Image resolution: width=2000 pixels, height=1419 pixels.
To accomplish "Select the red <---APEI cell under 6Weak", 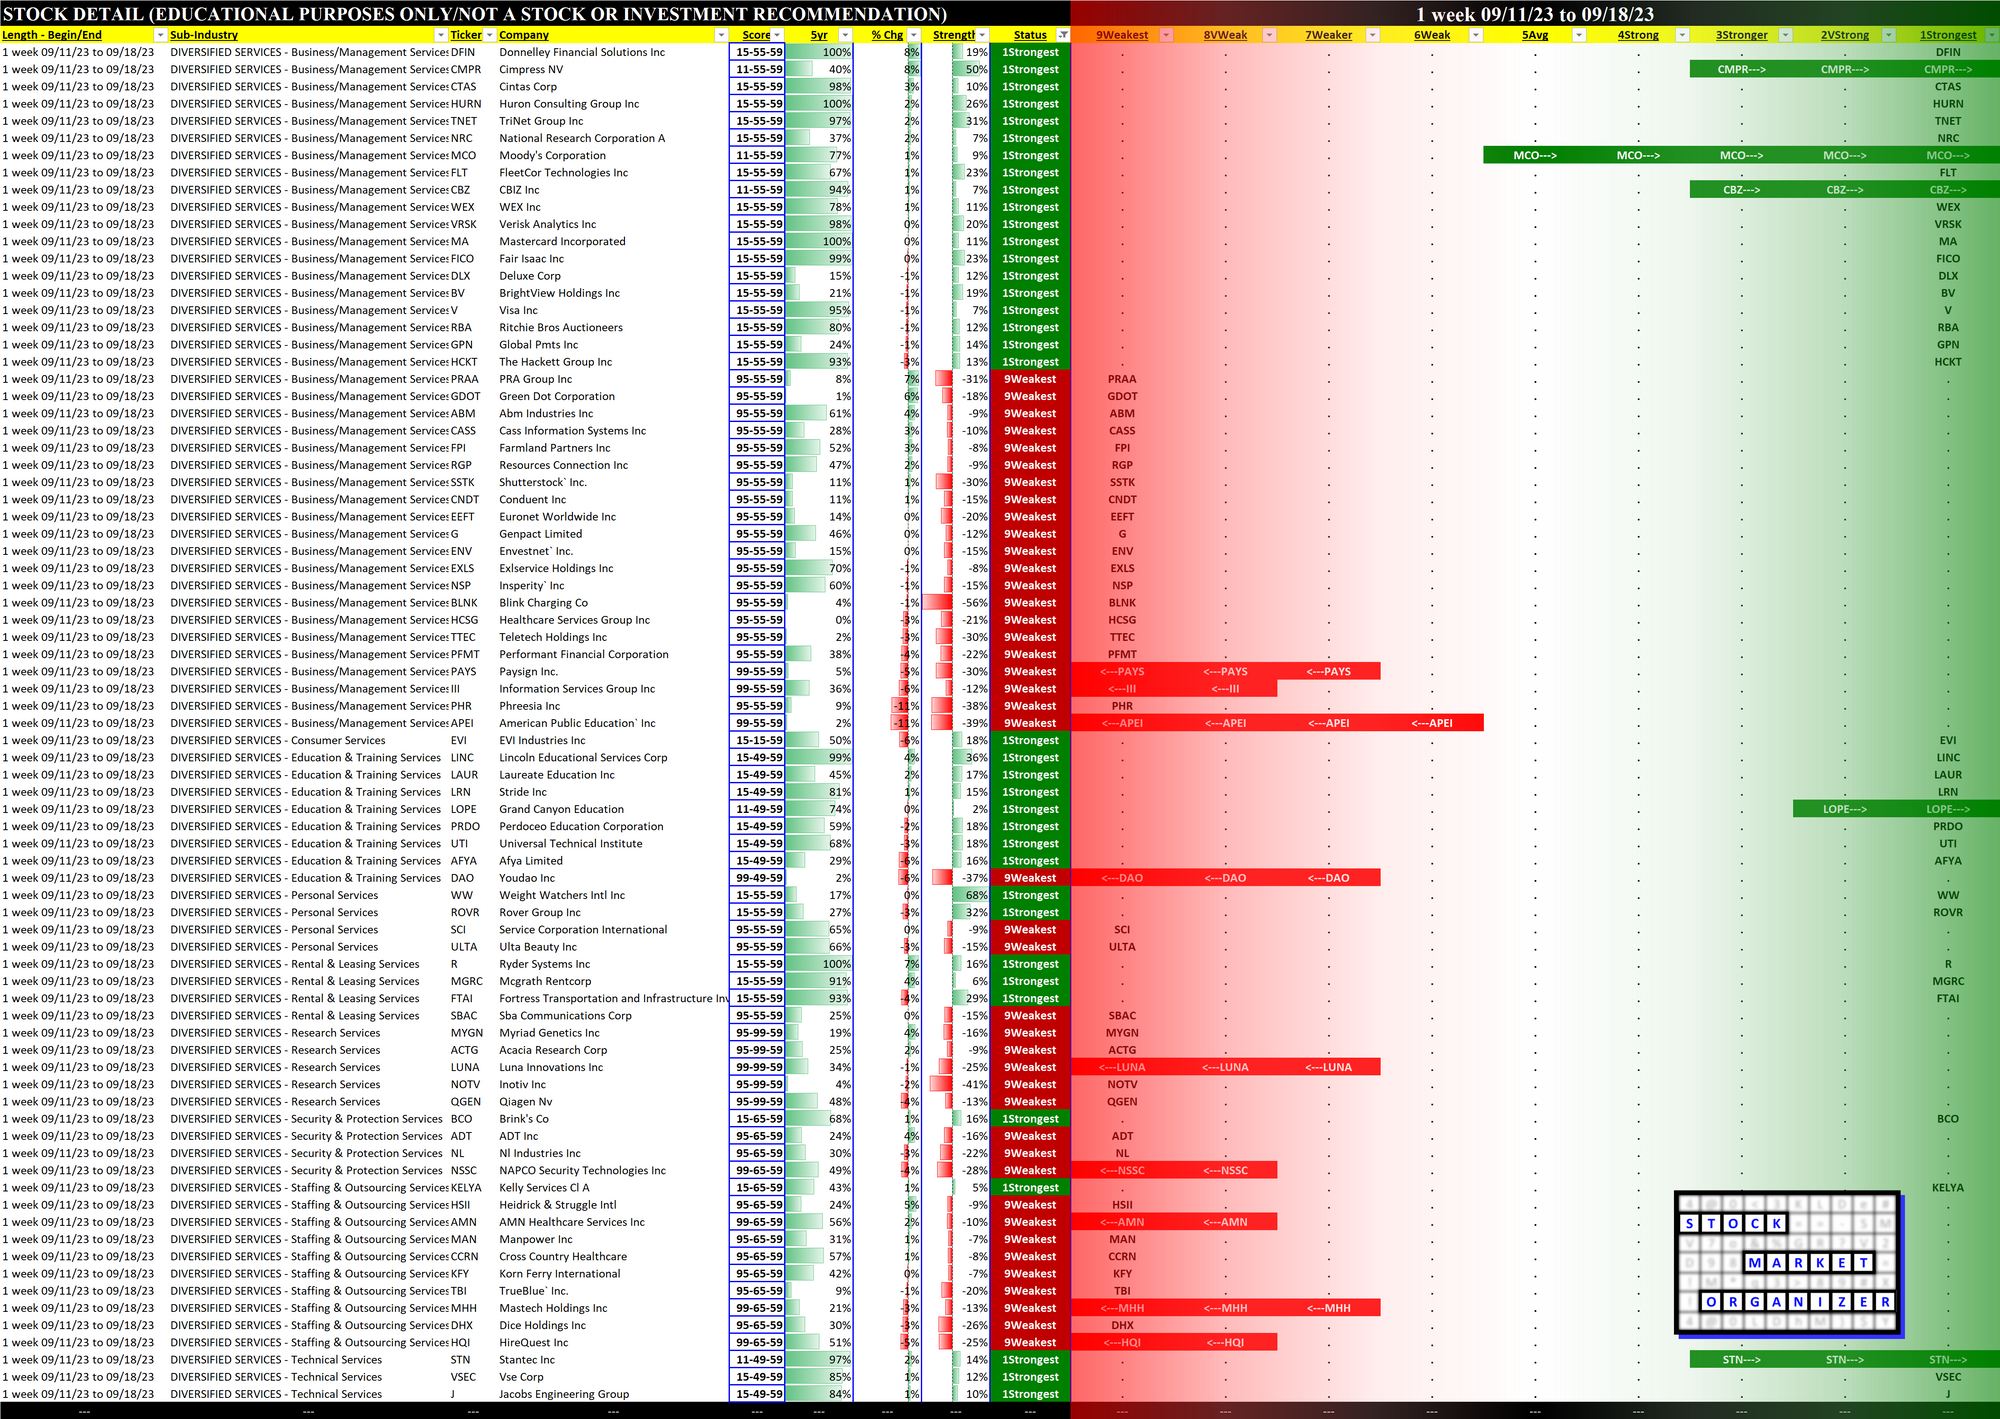I will 1432,723.
